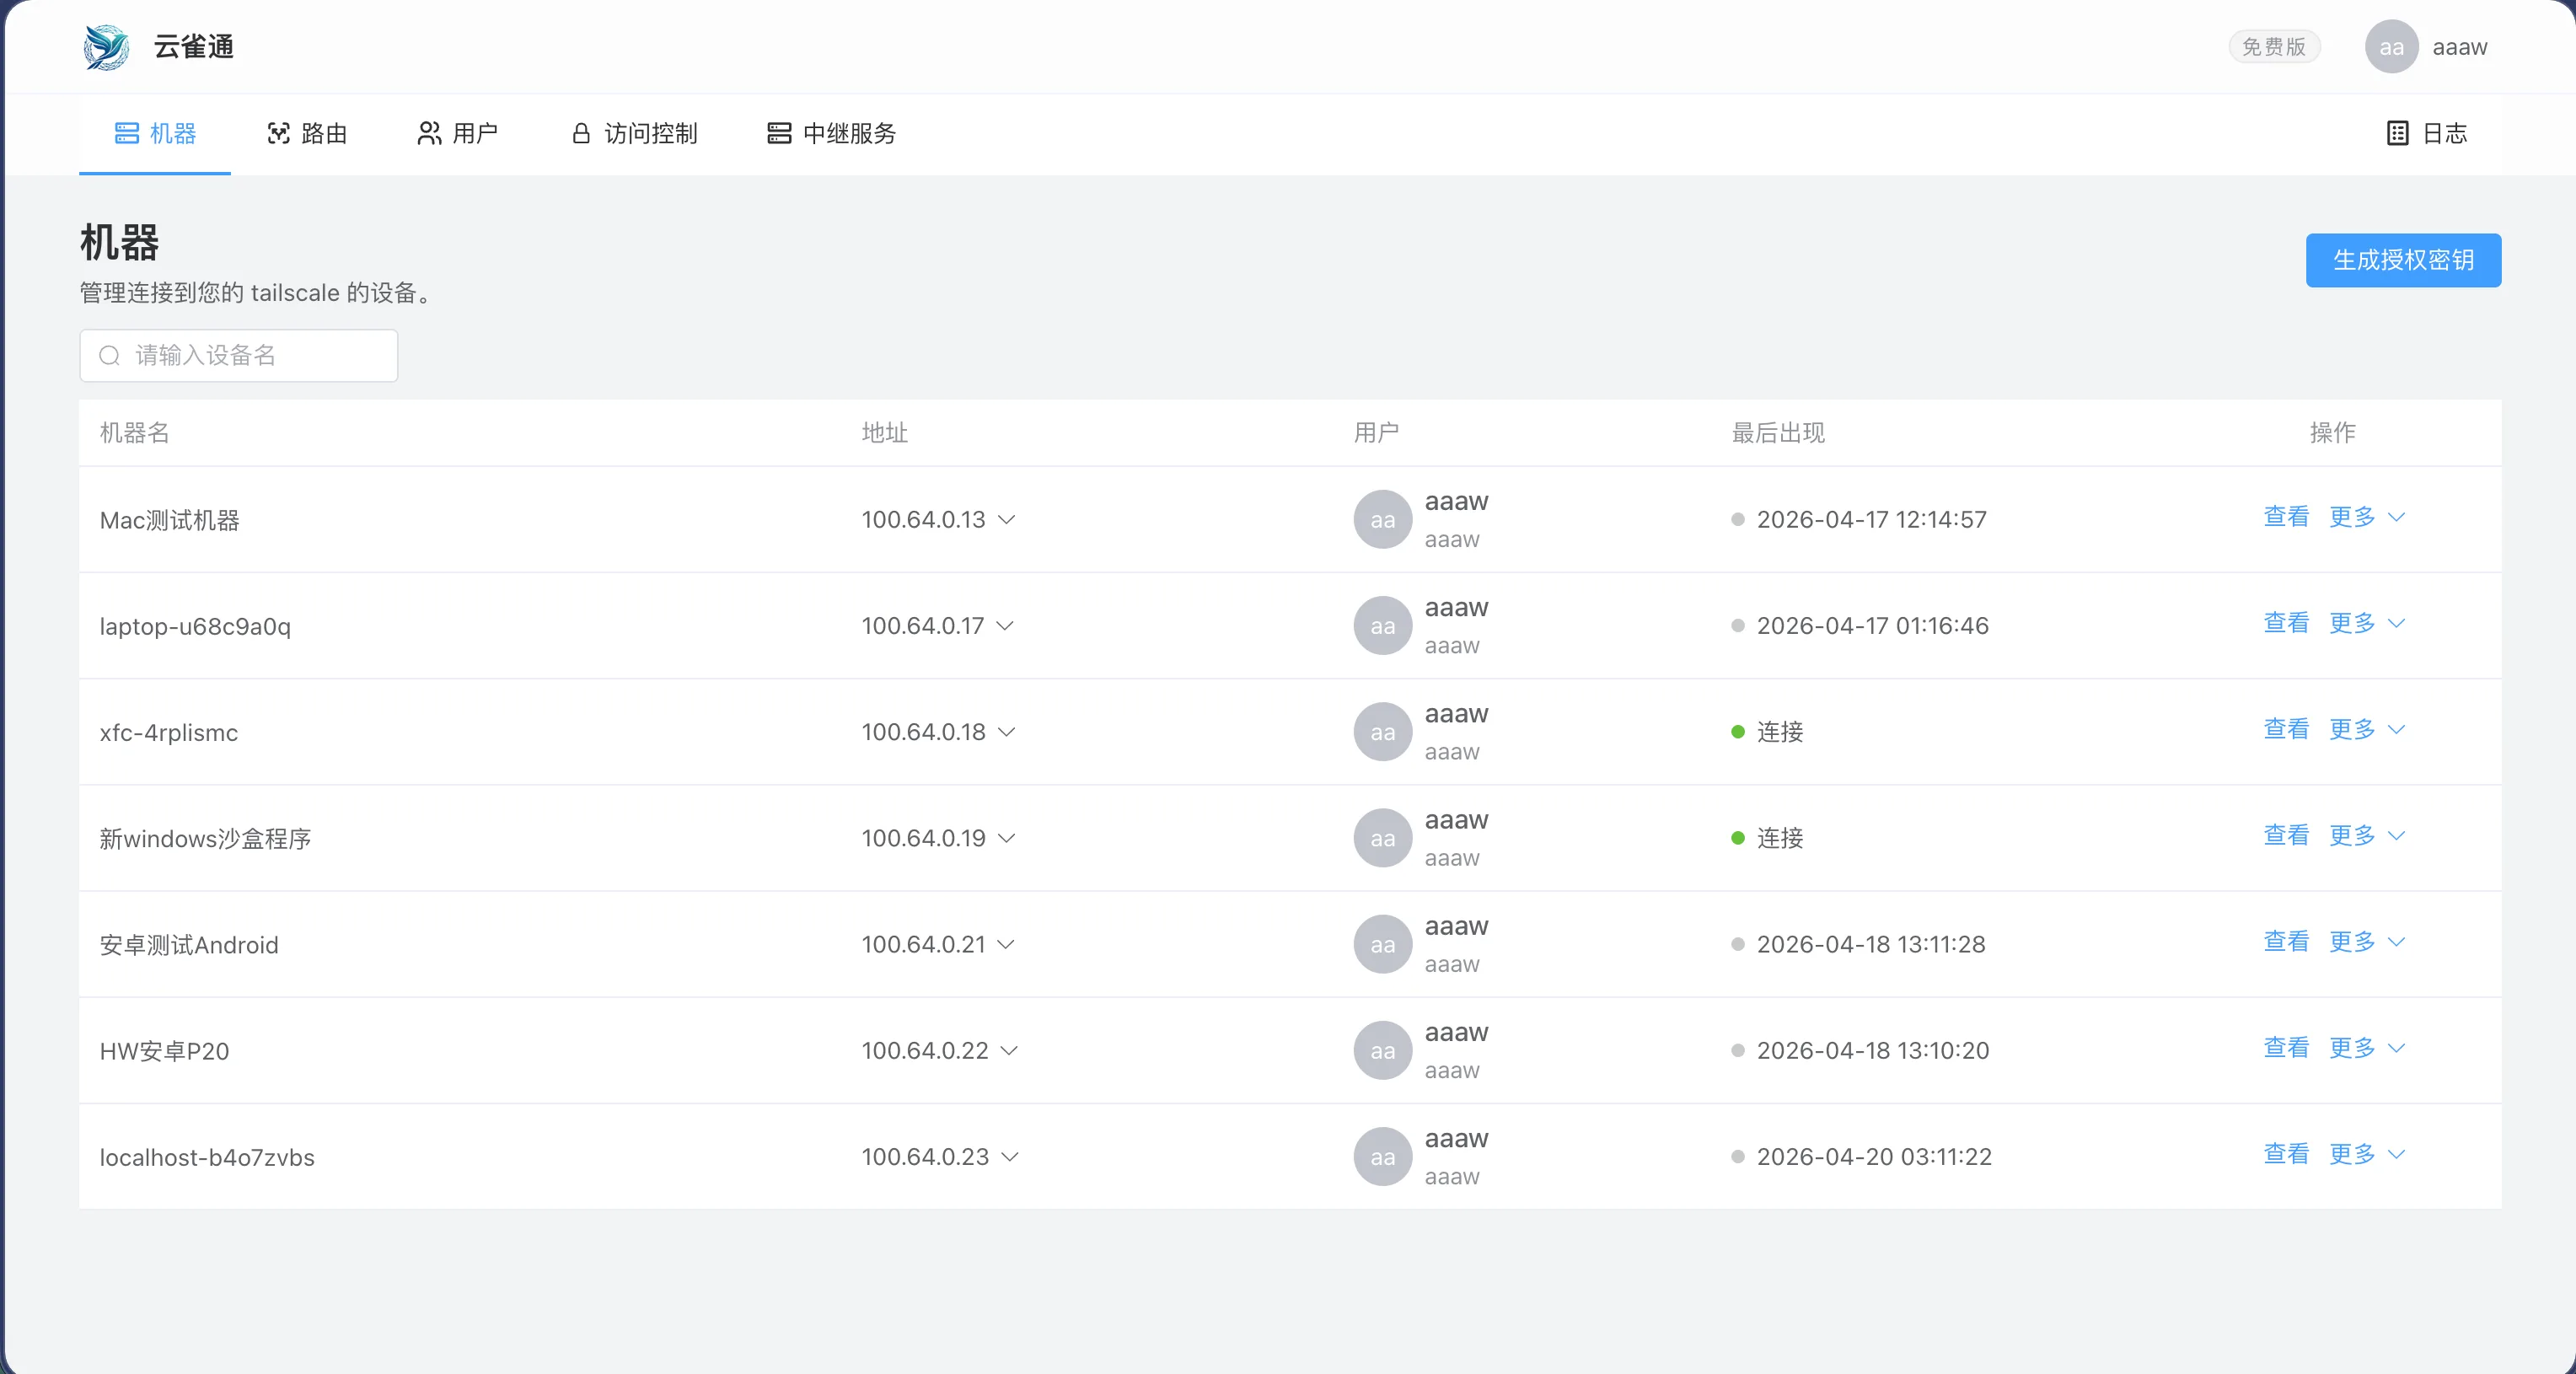Click 查看 for laptop-u68c9a0q
Image resolution: width=2576 pixels, height=1374 pixels.
(2286, 623)
